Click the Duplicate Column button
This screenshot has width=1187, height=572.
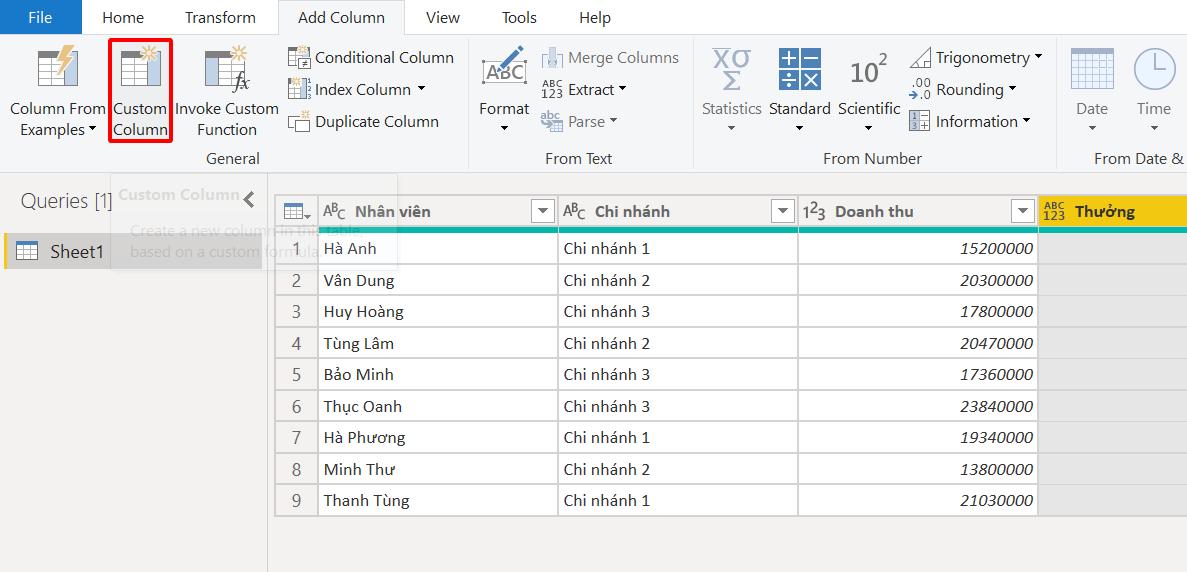(x=363, y=122)
